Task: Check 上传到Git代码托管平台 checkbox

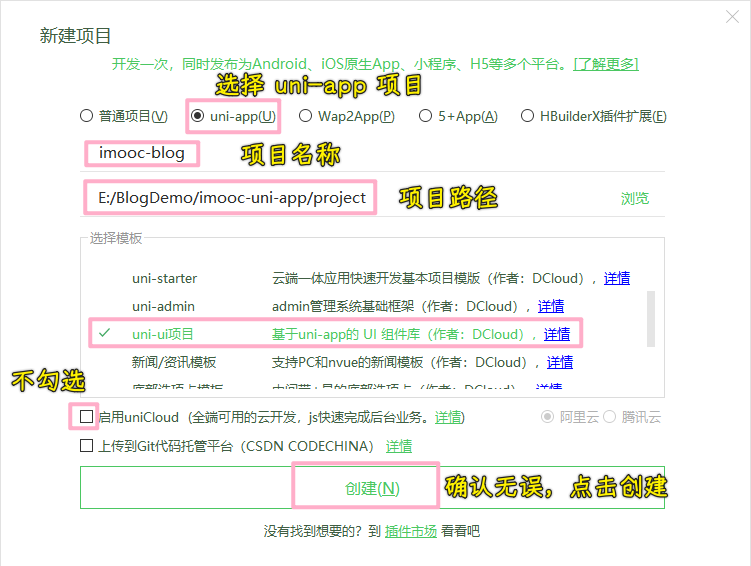Action: (86, 446)
